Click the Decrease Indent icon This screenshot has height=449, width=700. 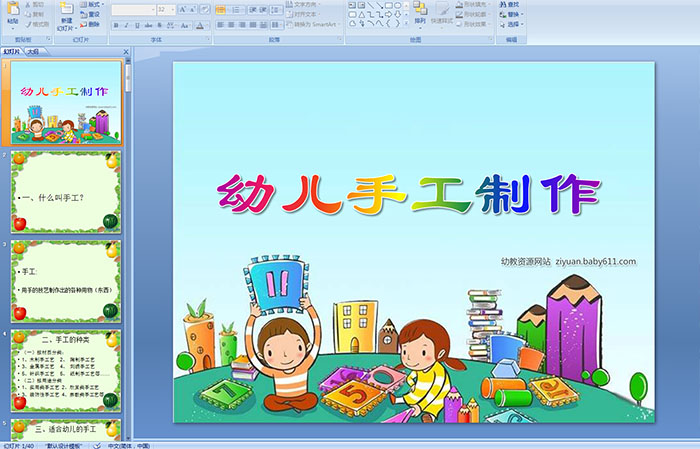click(x=253, y=10)
